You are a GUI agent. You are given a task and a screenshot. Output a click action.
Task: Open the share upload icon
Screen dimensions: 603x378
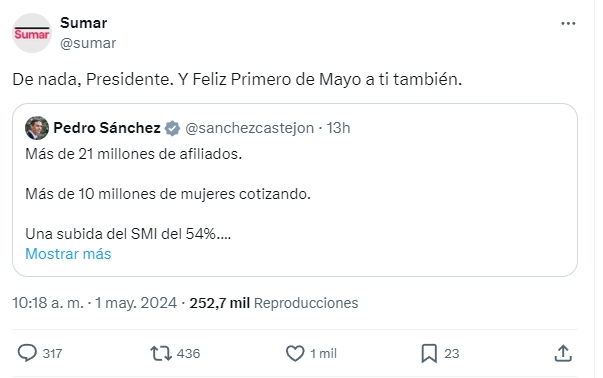(x=563, y=353)
